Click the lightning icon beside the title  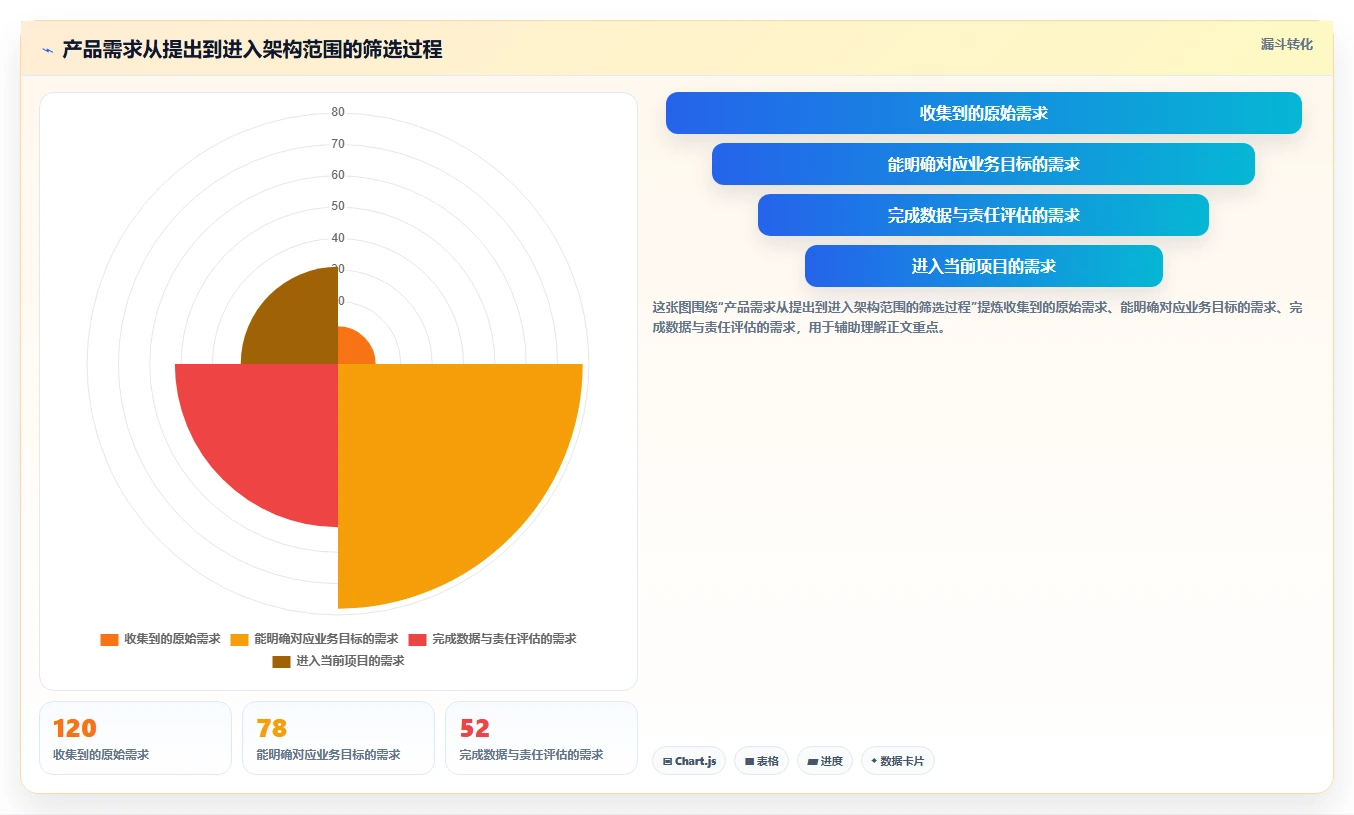click(47, 50)
